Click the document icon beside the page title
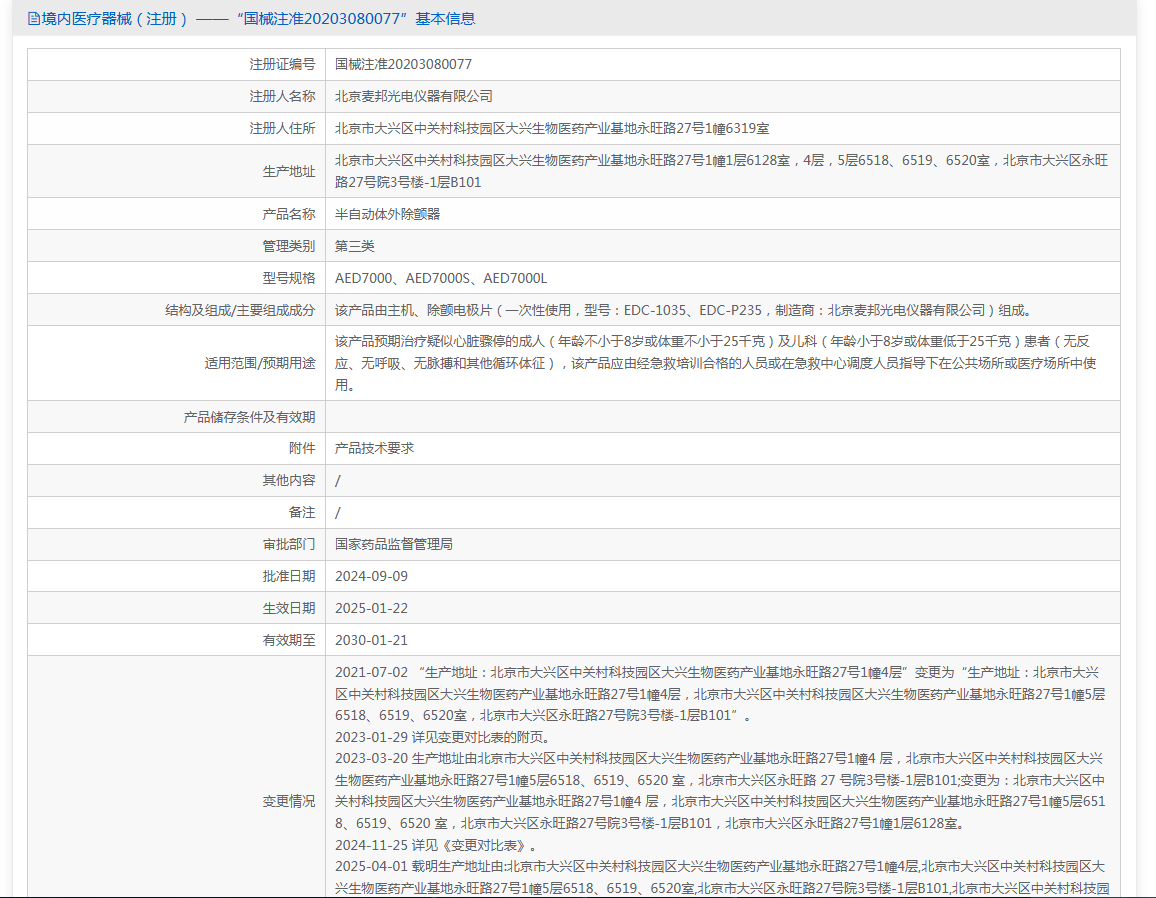 click(x=34, y=18)
